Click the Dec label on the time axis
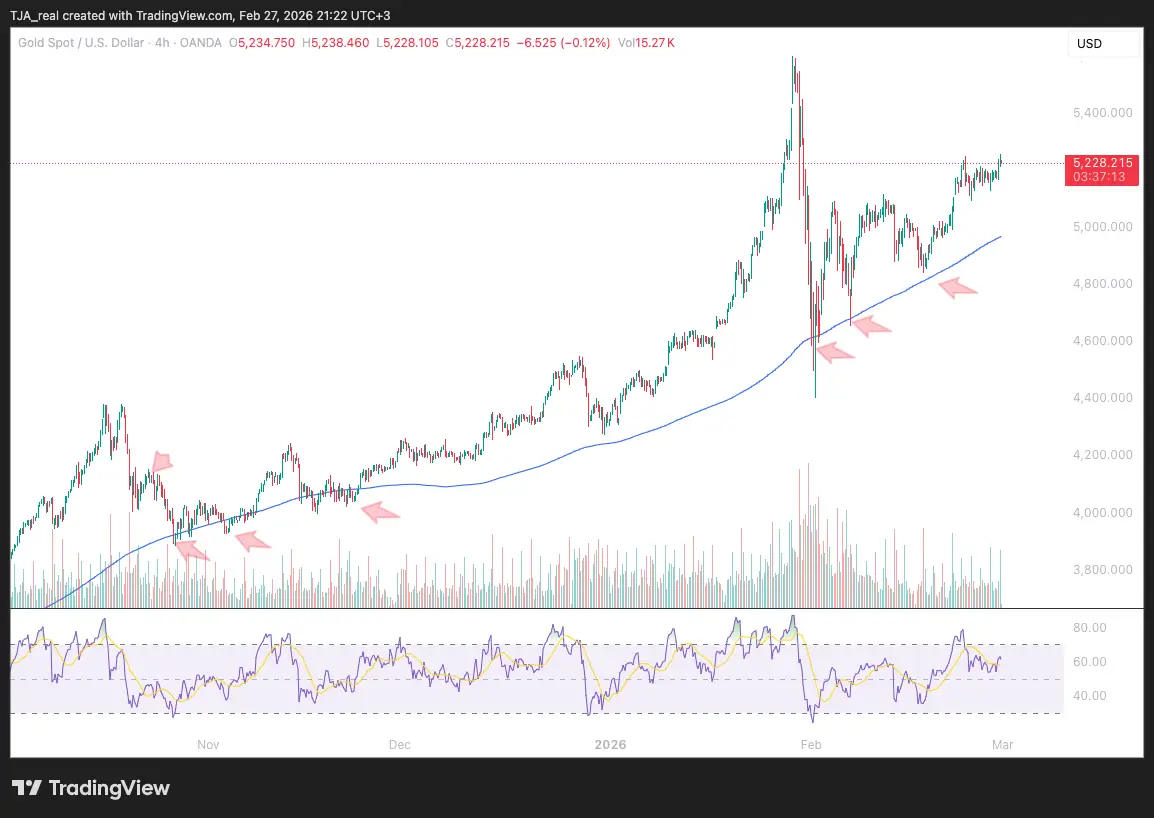Viewport: 1154px width, 818px height. [399, 744]
